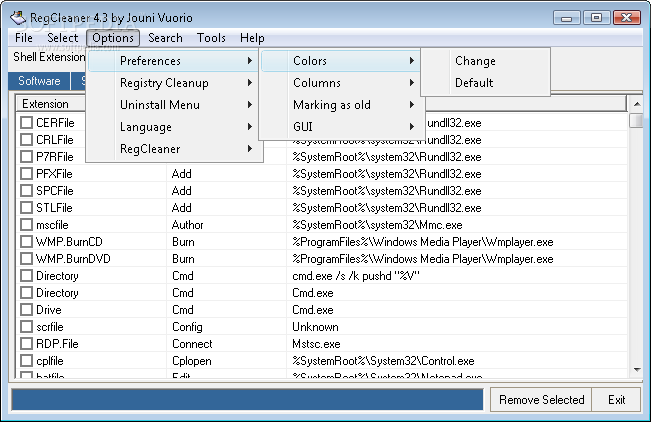Click the Cplopen cell of cplfile row
Image resolution: width=651 pixels, height=422 pixels.
(x=191, y=361)
